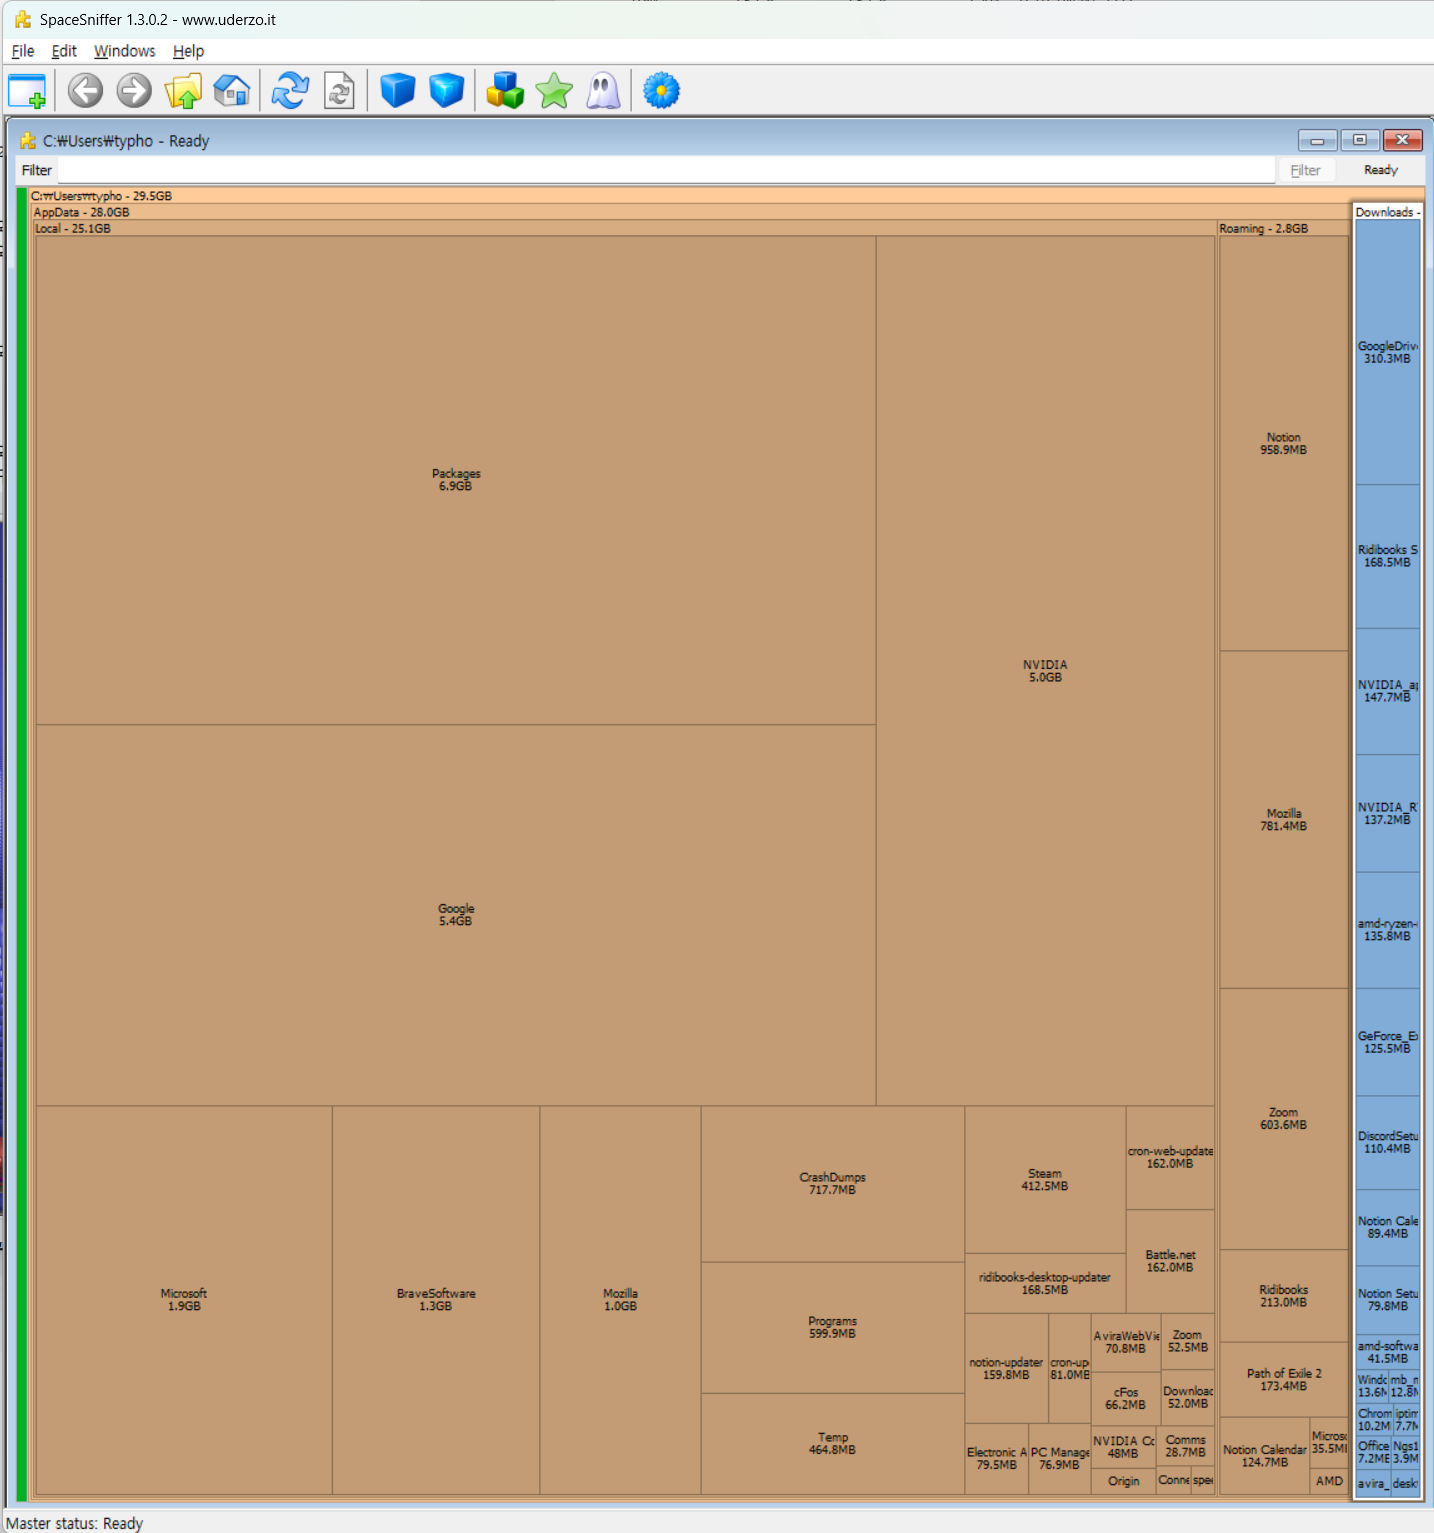Image resolution: width=1434 pixels, height=1533 pixels.
Task: Select the notion-updater 159.8MB block
Action: click(x=1006, y=1369)
